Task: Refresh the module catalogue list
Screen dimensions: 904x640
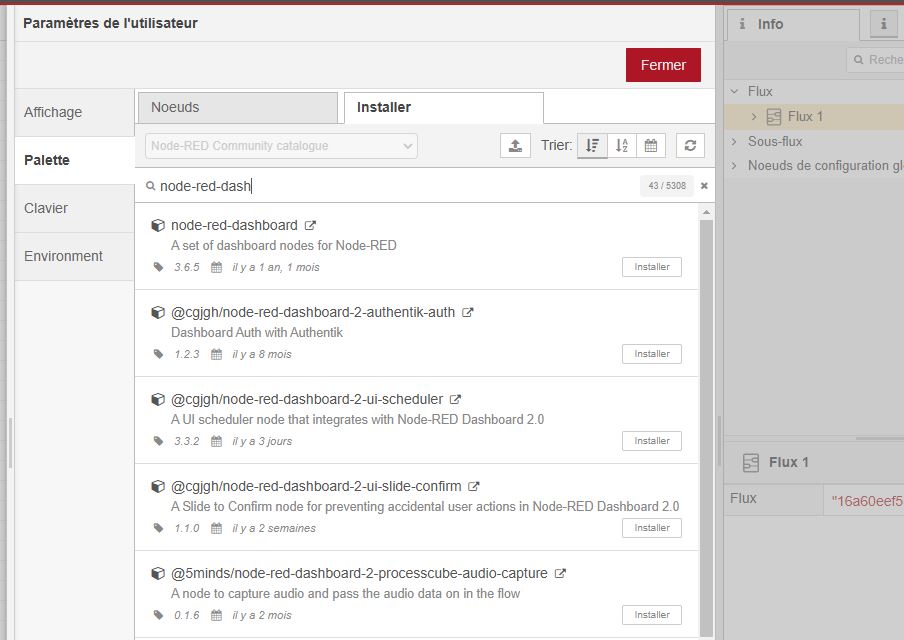Action: pyautogui.click(x=690, y=145)
